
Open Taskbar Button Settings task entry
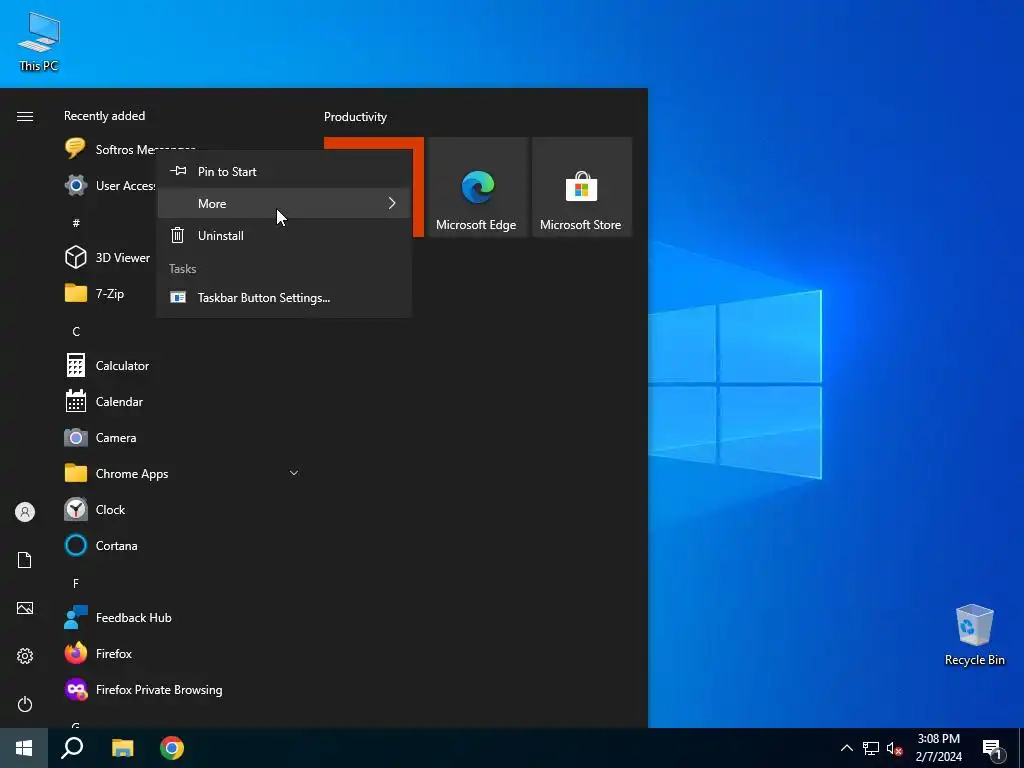pos(284,298)
